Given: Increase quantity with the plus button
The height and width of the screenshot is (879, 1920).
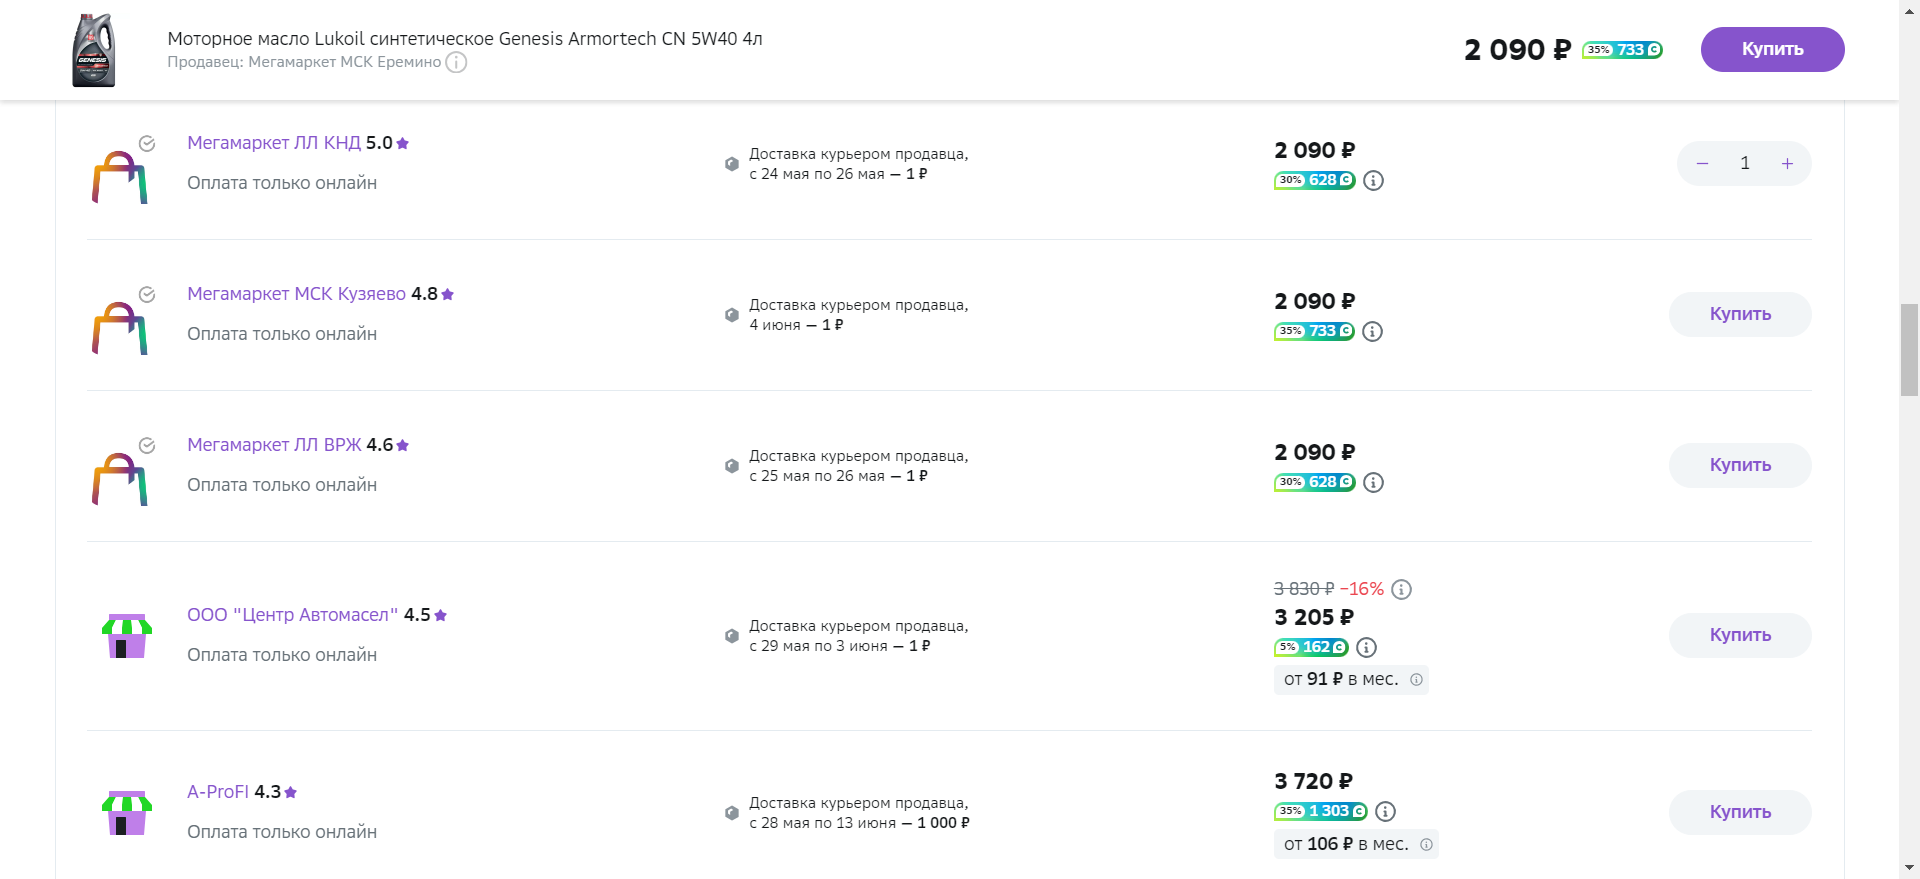Looking at the screenshot, I should click(x=1787, y=164).
